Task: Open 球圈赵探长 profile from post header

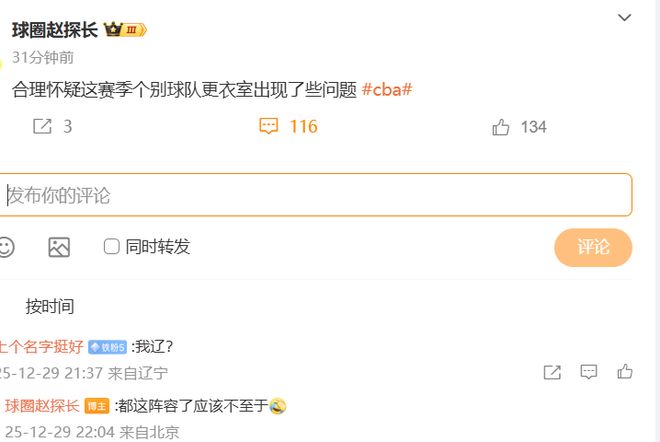Action: [x=55, y=30]
